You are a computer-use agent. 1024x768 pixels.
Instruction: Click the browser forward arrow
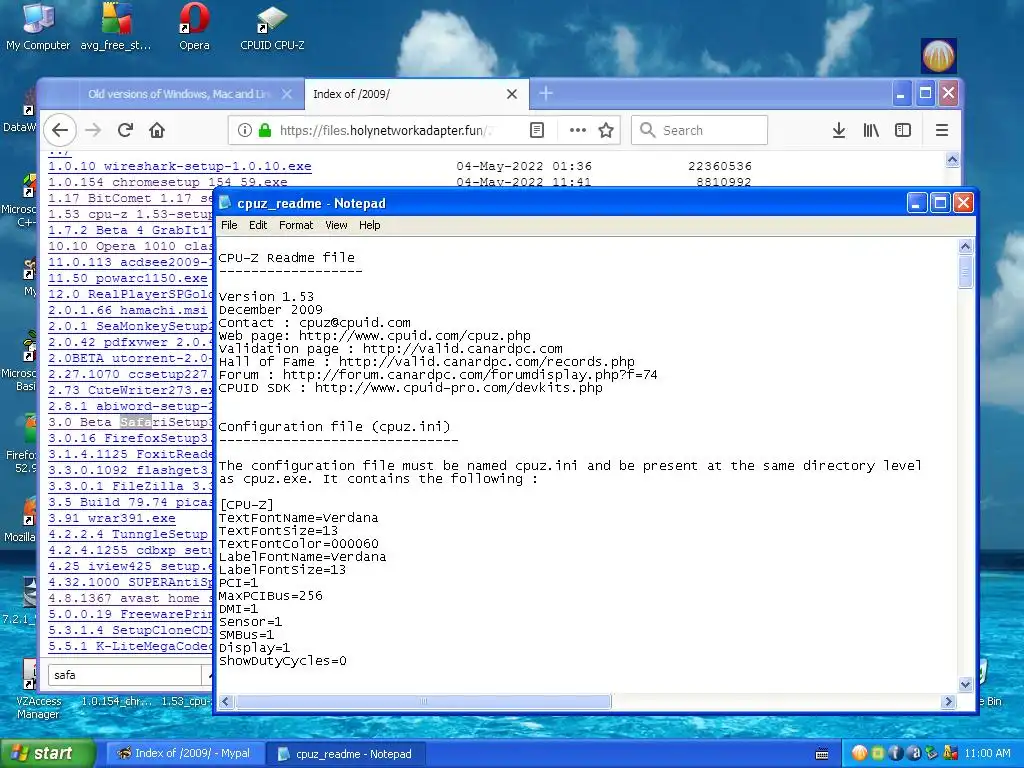coord(93,130)
